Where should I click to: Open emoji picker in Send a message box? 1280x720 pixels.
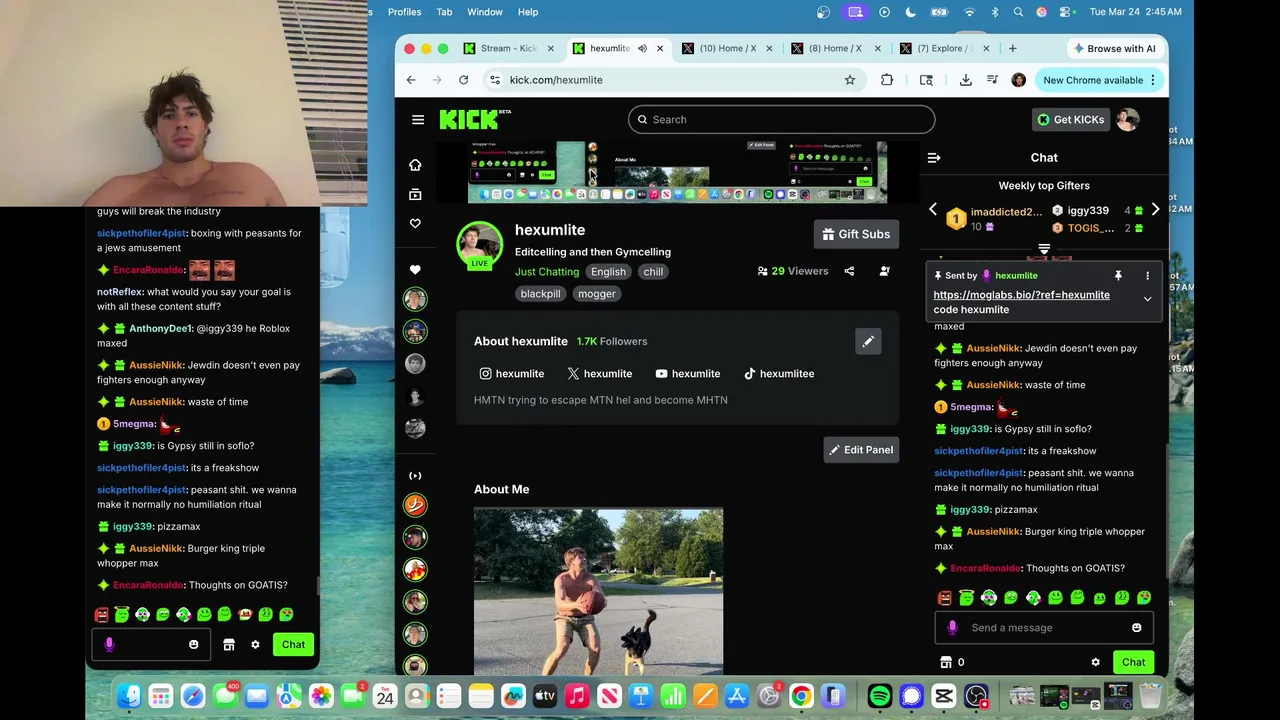click(x=1136, y=628)
